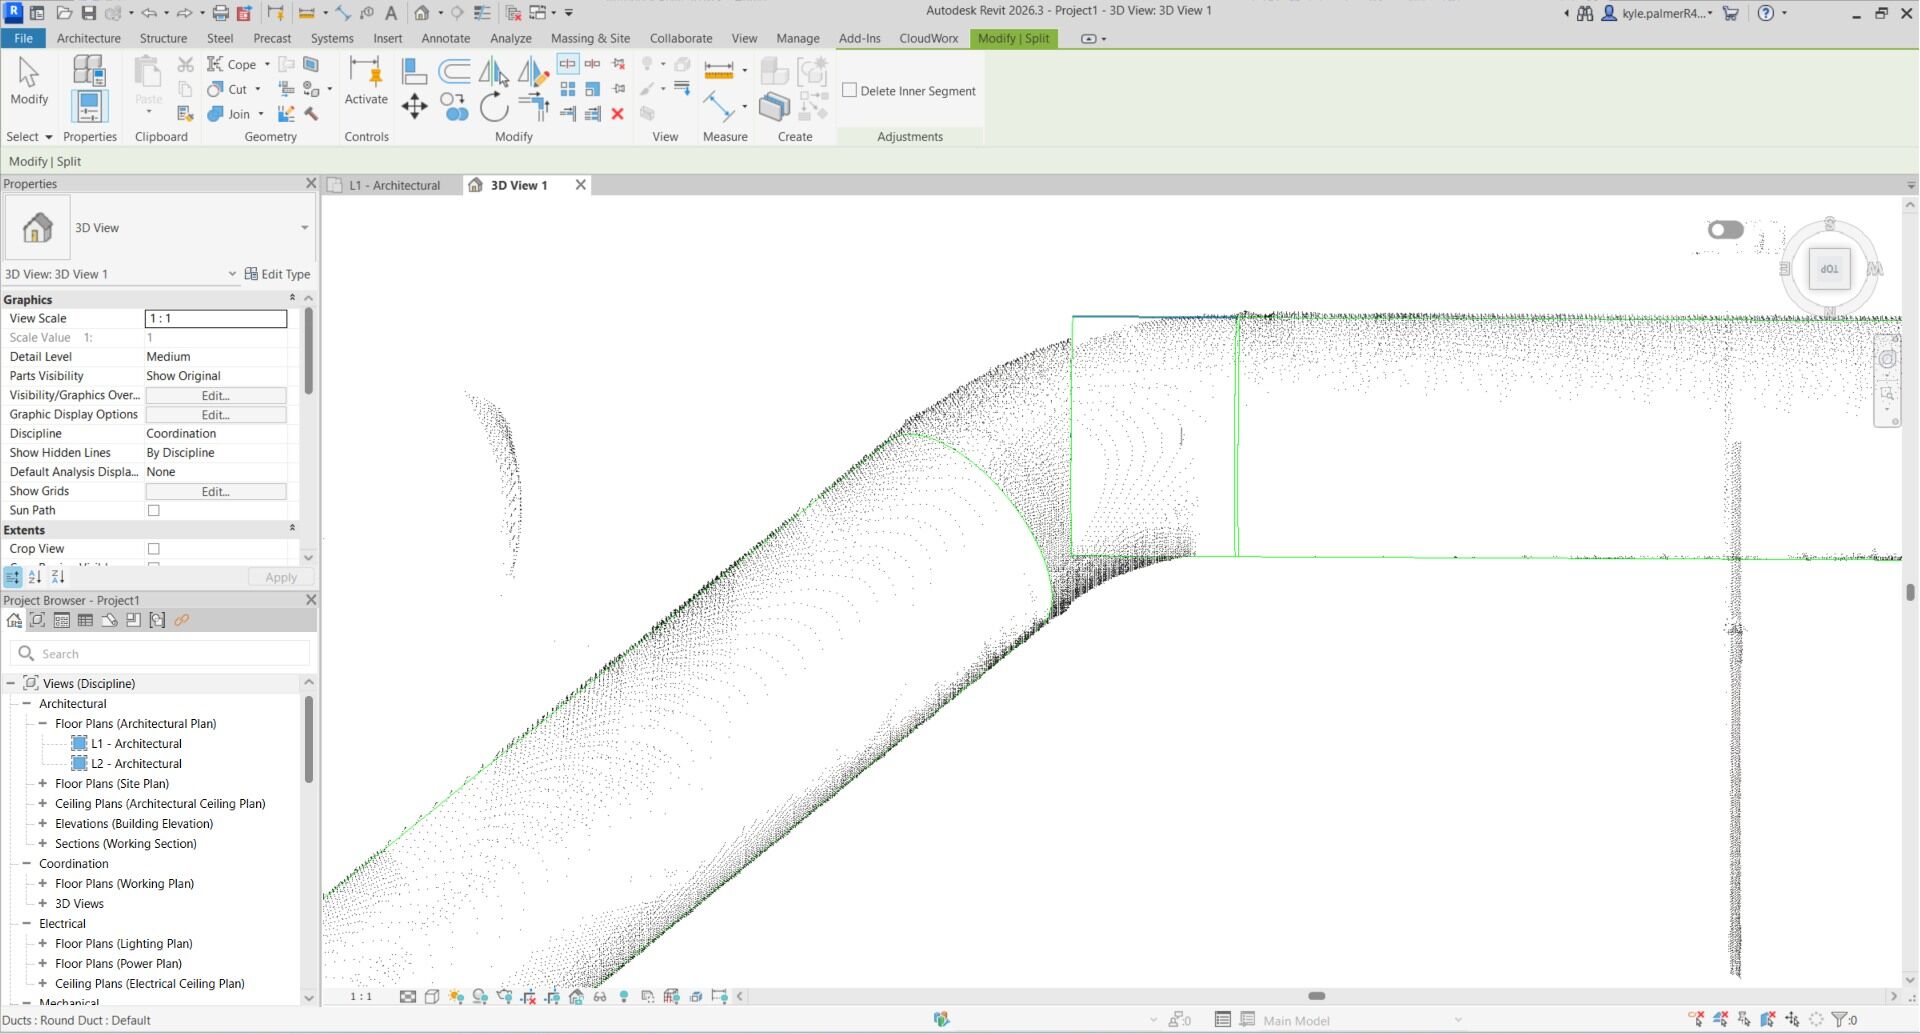
Task: Check the Sun Path checkbox
Action: pyautogui.click(x=154, y=511)
